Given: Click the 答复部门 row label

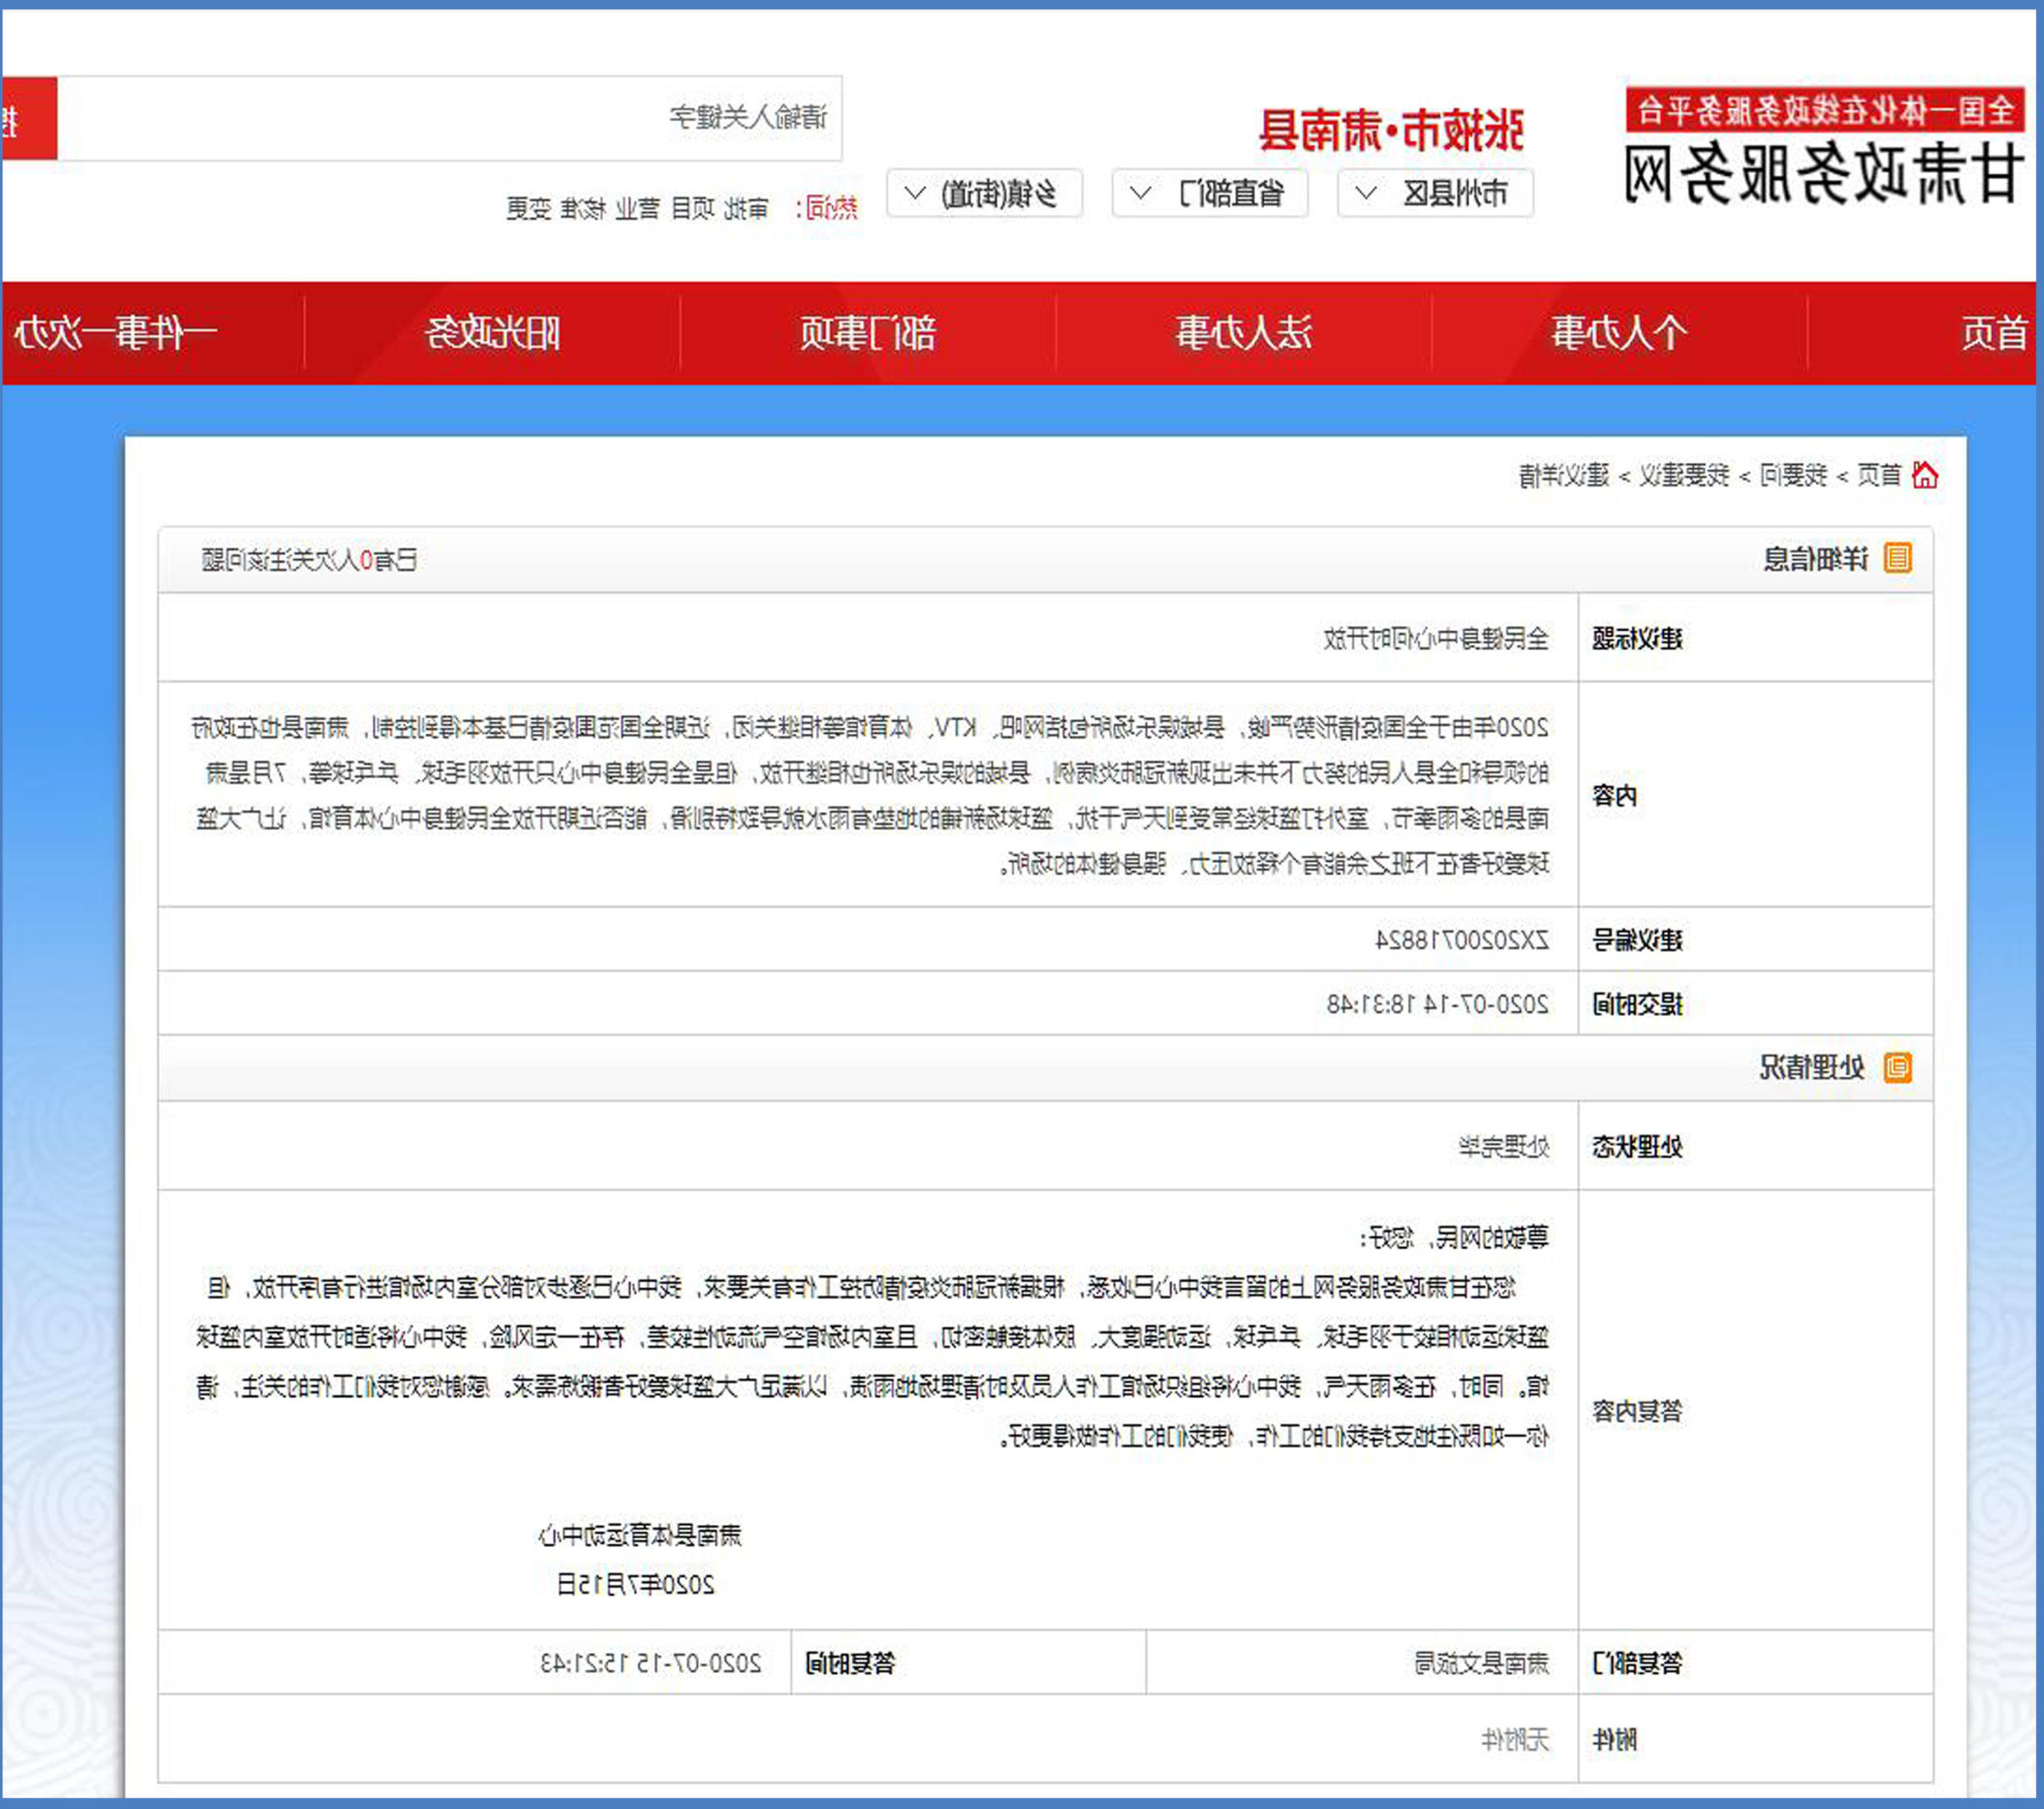Looking at the screenshot, I should click(1638, 1663).
